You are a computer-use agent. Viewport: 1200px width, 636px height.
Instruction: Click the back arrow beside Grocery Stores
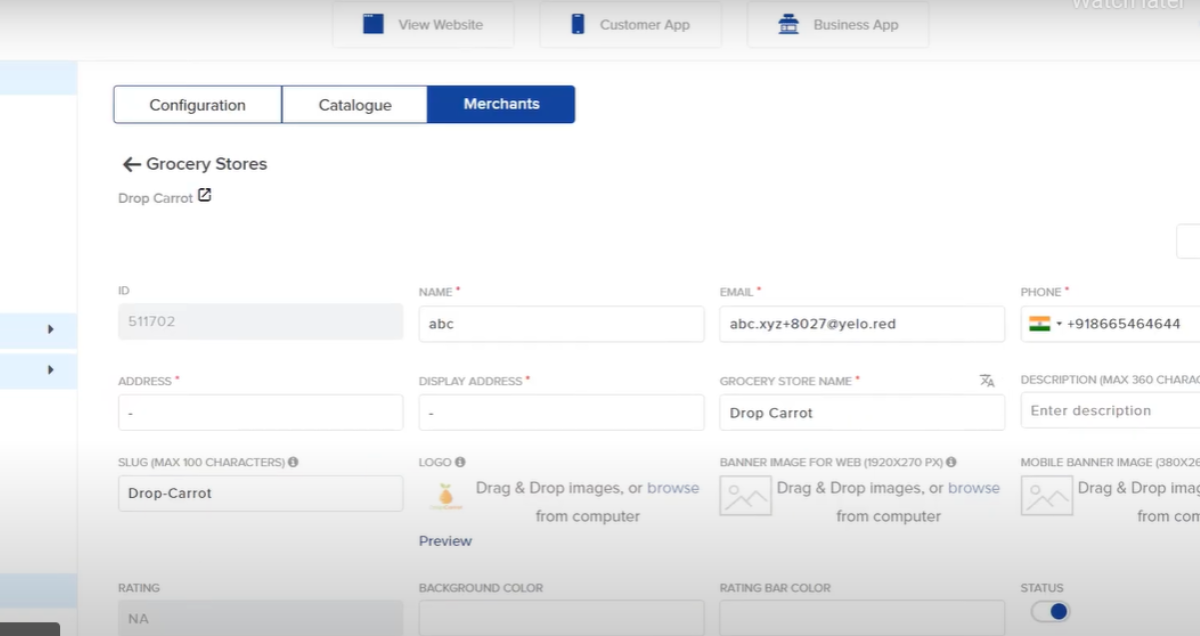[130, 163]
